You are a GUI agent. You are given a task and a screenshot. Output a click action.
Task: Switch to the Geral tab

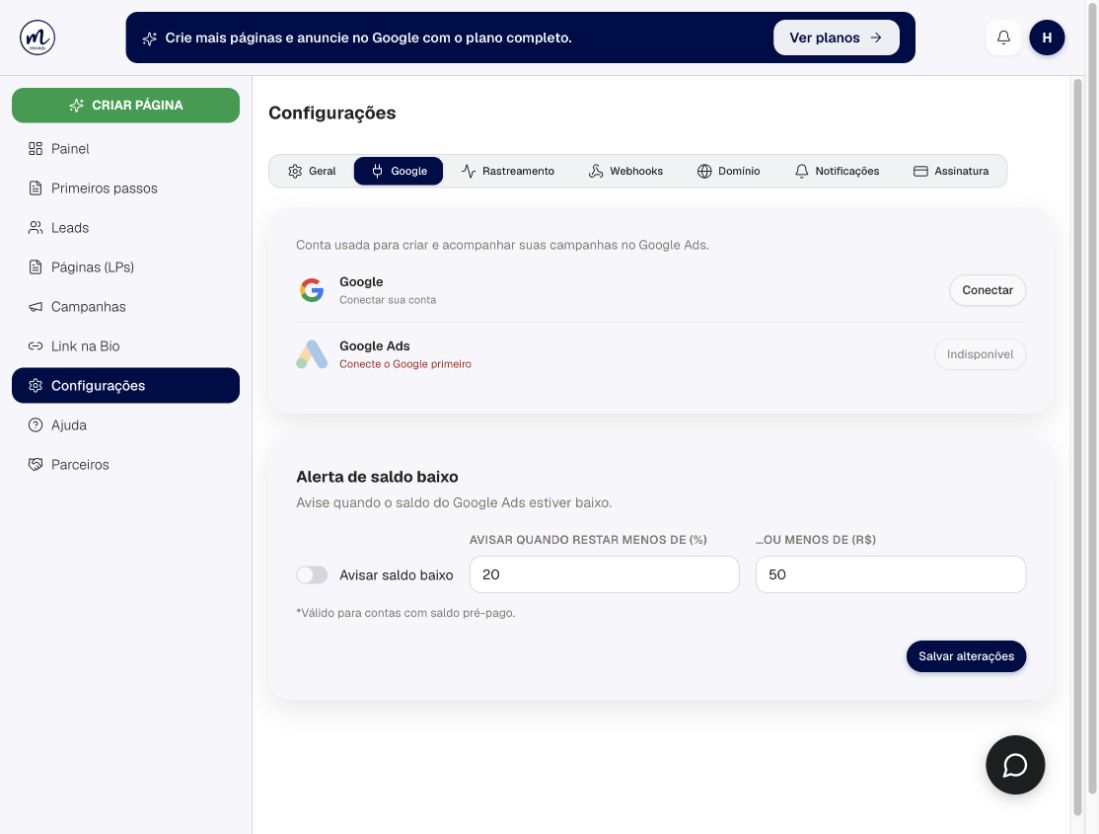(312, 171)
